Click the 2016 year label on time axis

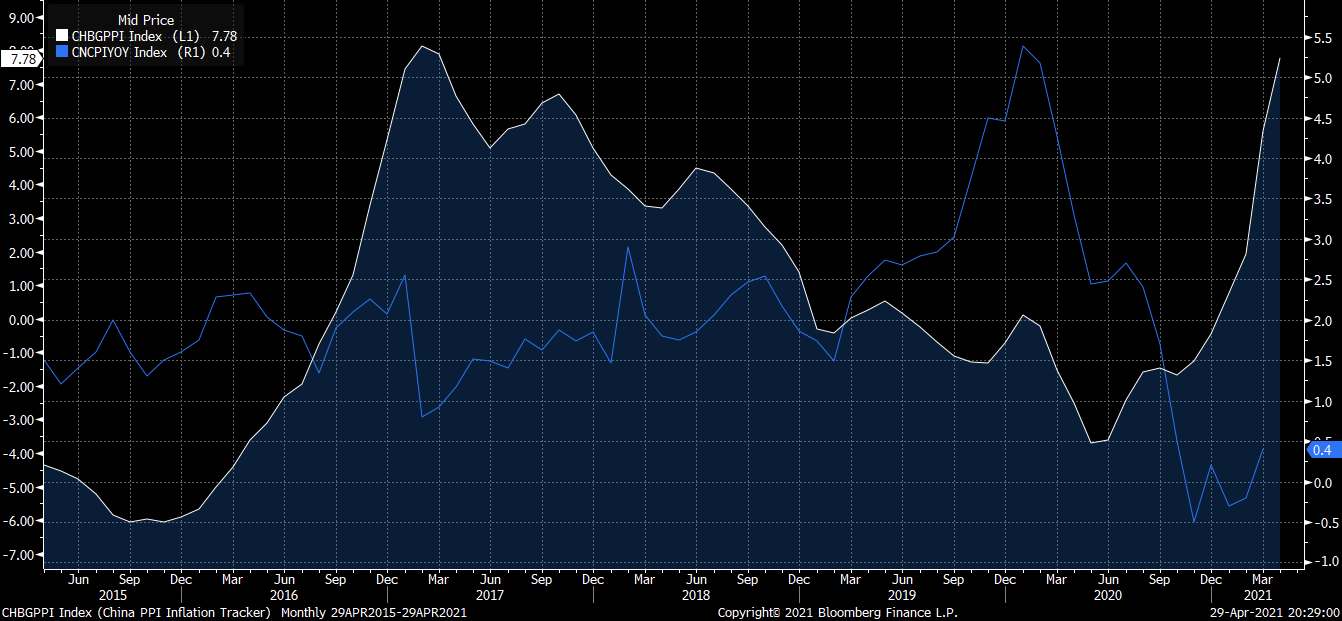click(x=284, y=595)
